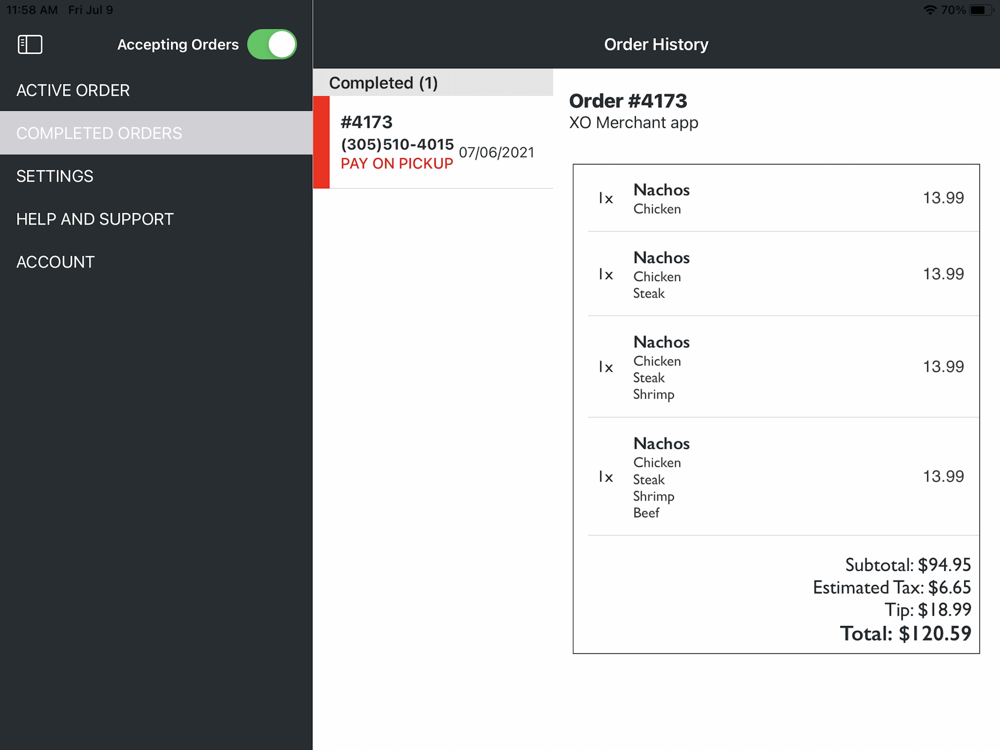
Task: Tap the Wi-Fi status icon
Action: tap(930, 10)
